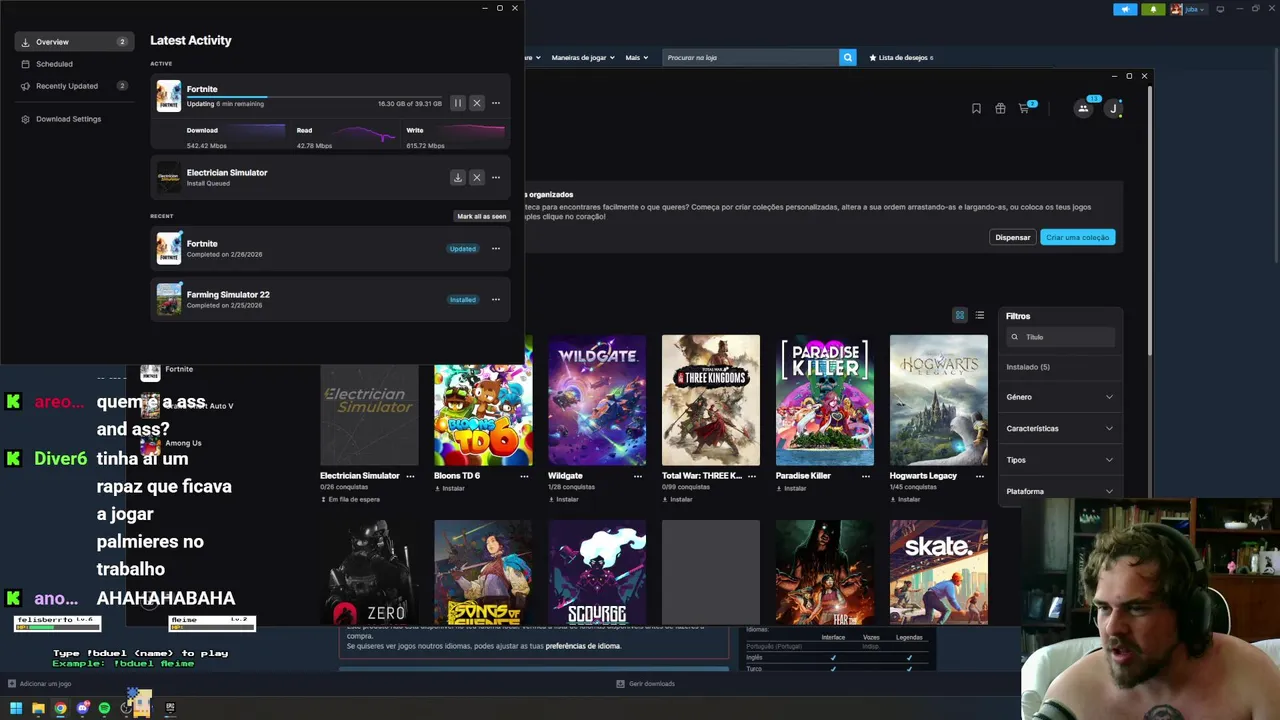Open Steam announcements megaphone button
The width and height of the screenshot is (1280, 720).
click(x=1125, y=9)
